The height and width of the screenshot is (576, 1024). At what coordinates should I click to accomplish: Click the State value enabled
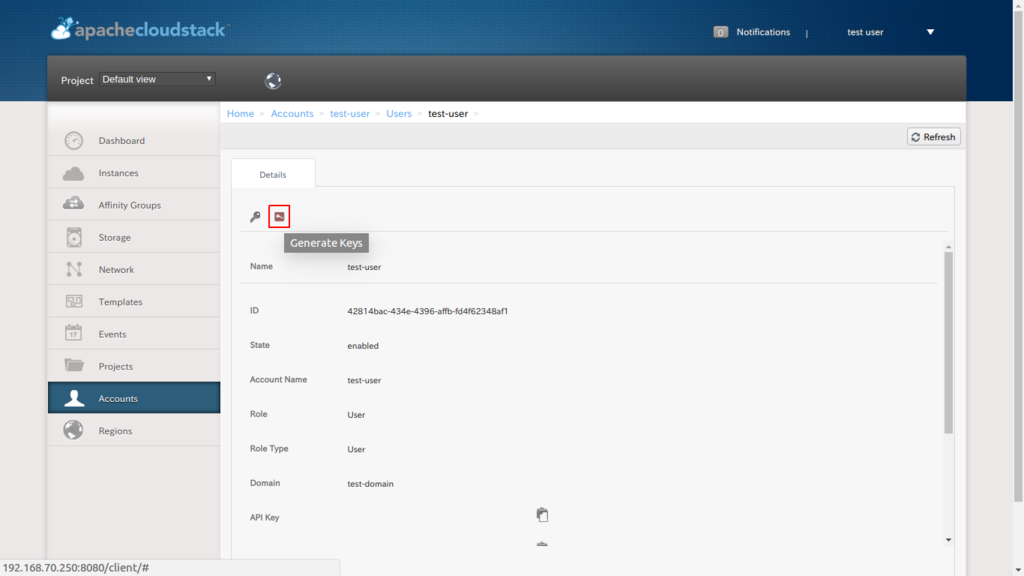pyautogui.click(x=362, y=346)
